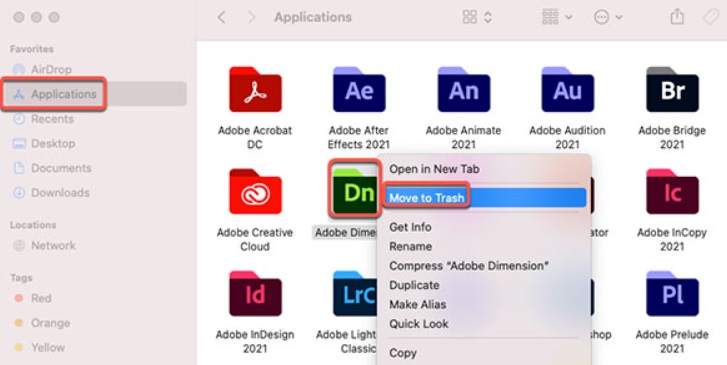This screenshot has height=365, width=727.
Task: Click the Applications window title
Action: (313, 18)
